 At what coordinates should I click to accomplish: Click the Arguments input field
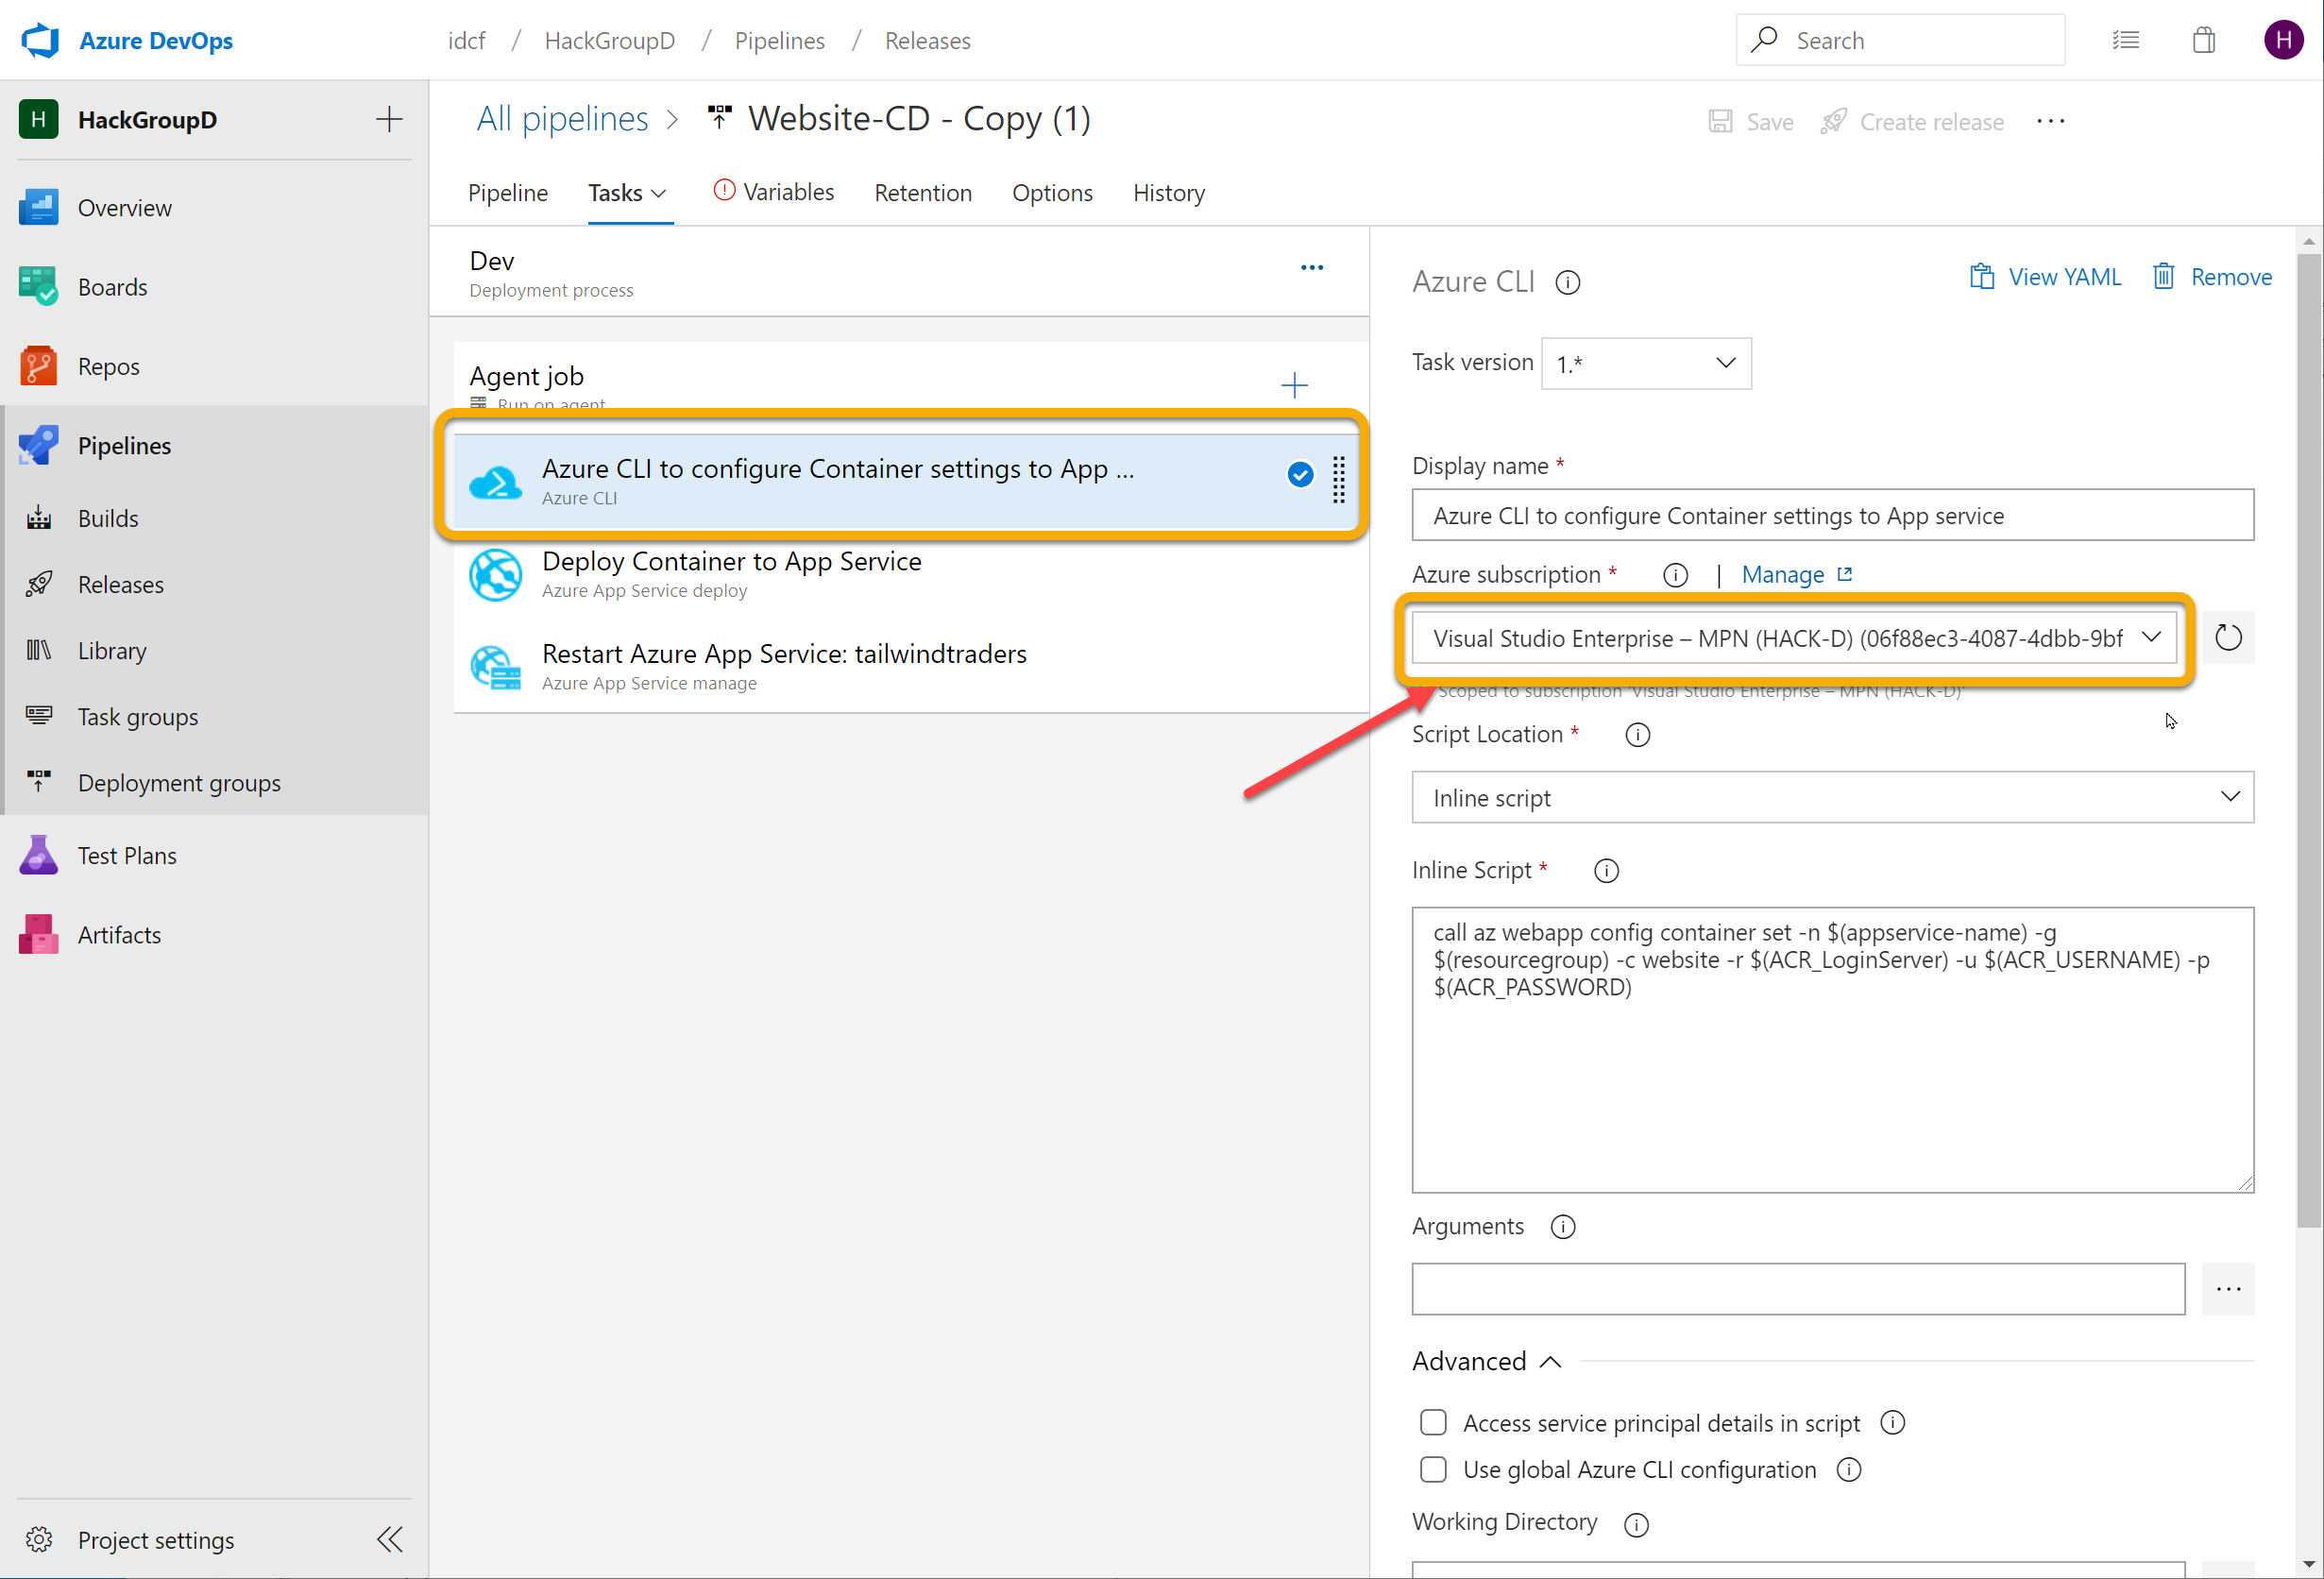pyautogui.click(x=1797, y=1289)
